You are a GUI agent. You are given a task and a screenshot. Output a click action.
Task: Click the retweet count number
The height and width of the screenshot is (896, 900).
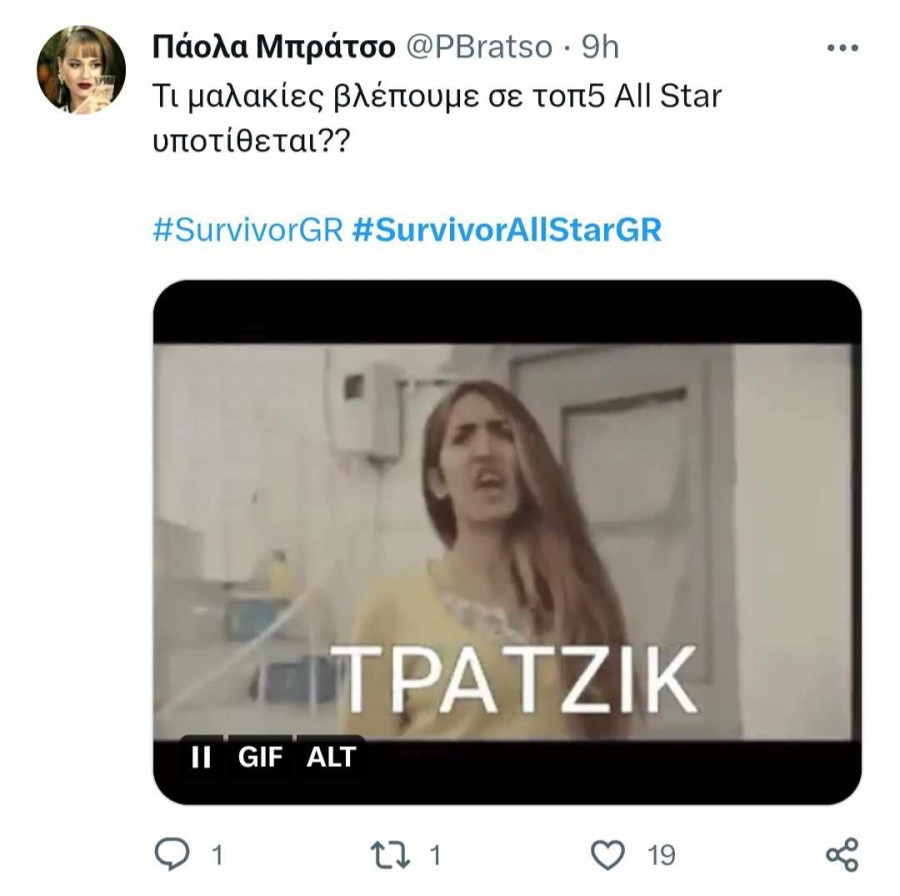435,854
